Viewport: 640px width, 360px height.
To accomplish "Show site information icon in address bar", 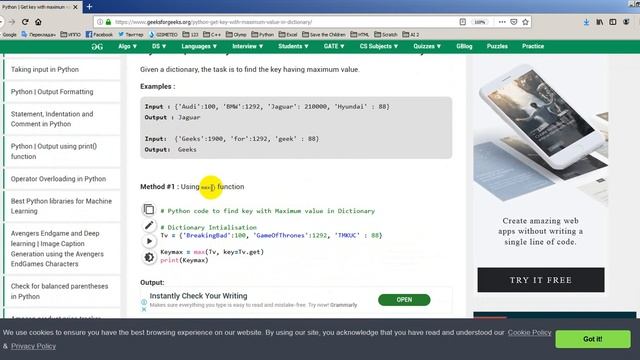I will coord(100,22).
